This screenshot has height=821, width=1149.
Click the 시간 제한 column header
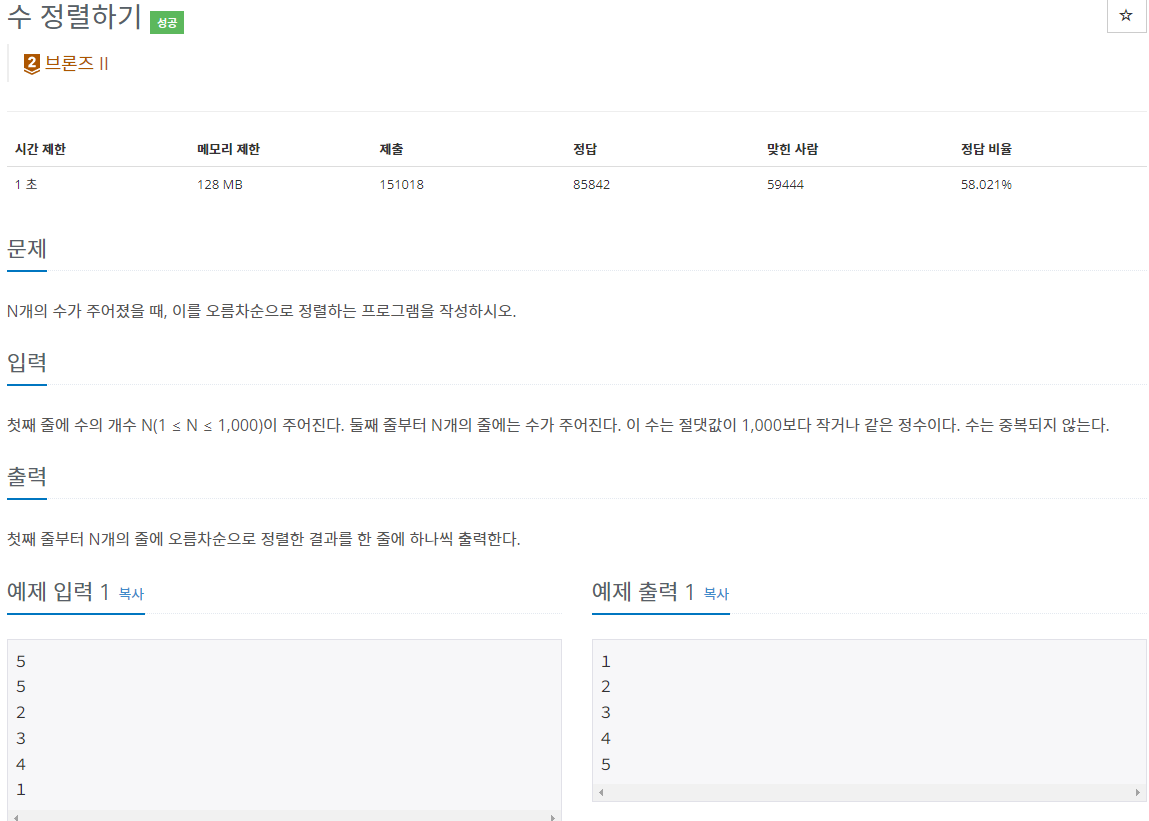point(40,149)
